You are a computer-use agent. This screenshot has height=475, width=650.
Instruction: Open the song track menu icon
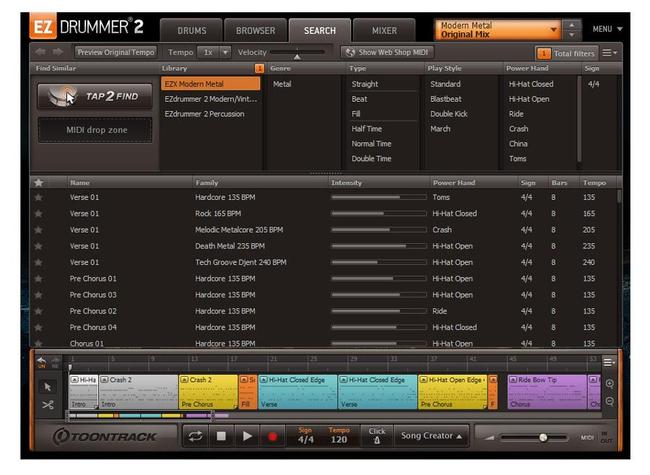(x=609, y=362)
